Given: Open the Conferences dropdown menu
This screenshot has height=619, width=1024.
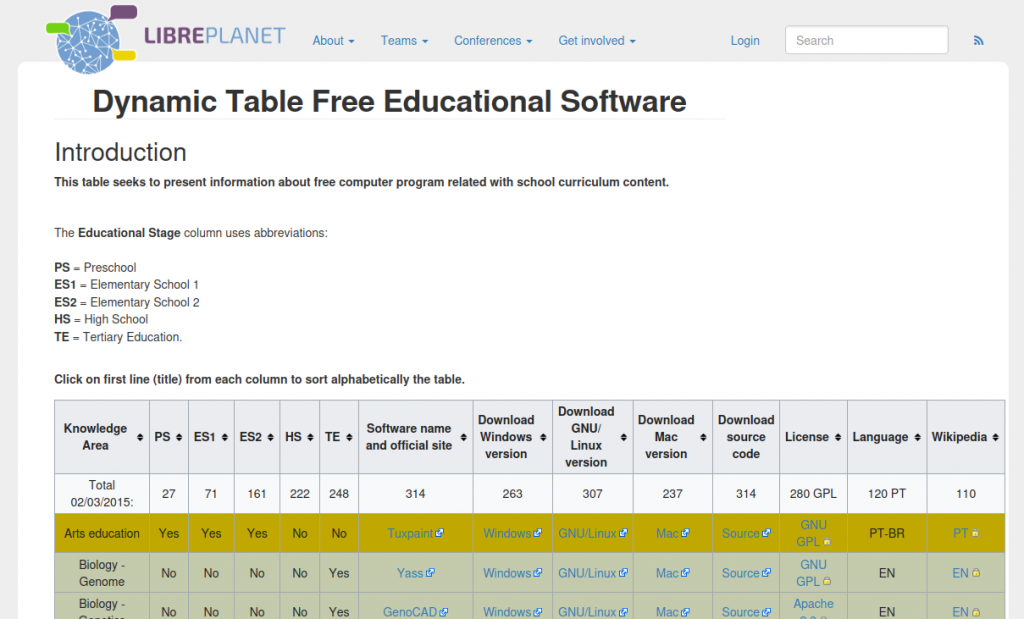Looking at the screenshot, I should pos(493,40).
